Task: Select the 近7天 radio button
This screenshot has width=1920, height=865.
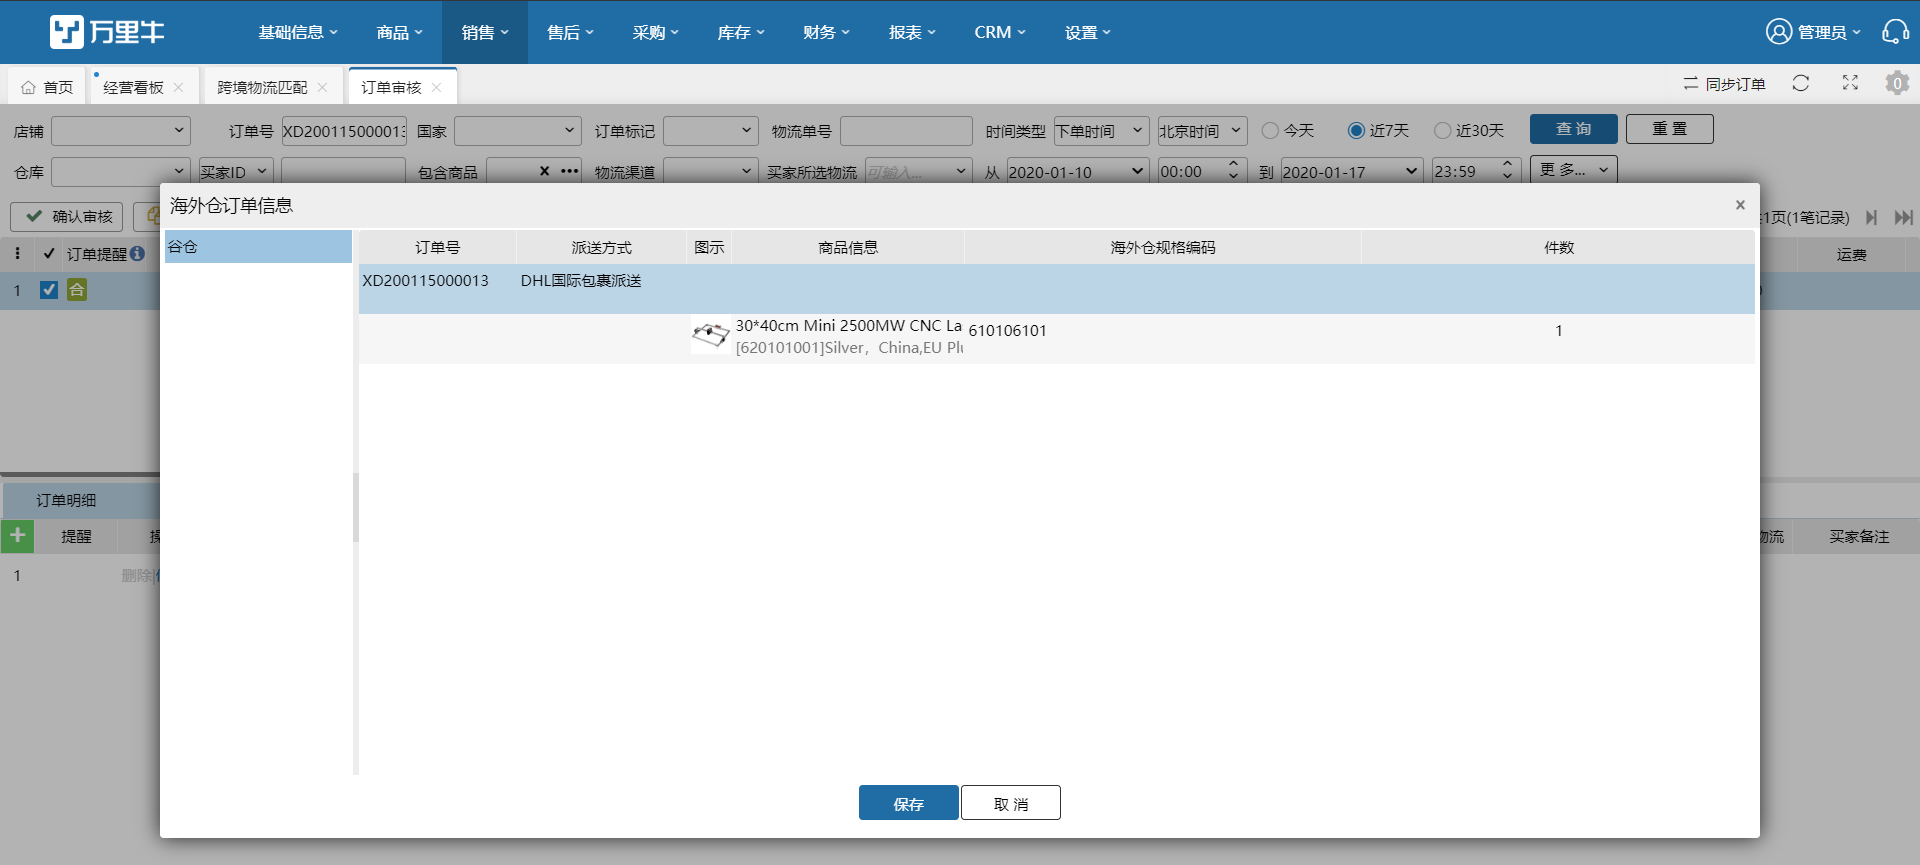Action: coord(1356,130)
